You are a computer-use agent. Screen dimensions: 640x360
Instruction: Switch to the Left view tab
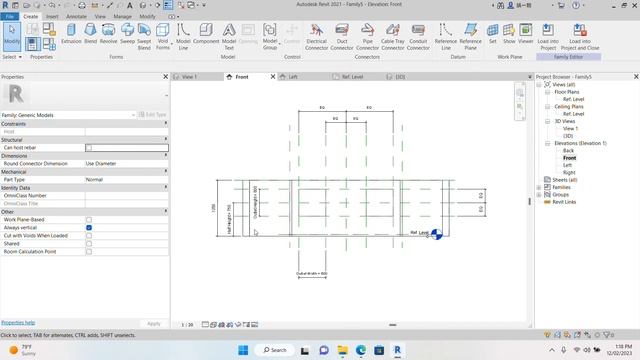293,77
